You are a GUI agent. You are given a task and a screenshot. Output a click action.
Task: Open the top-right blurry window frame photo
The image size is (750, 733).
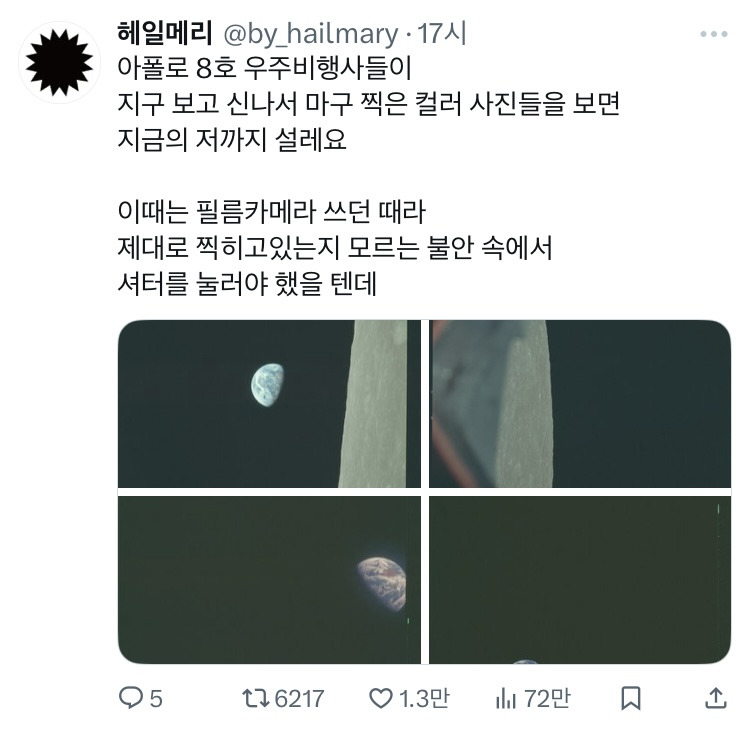pos(580,404)
